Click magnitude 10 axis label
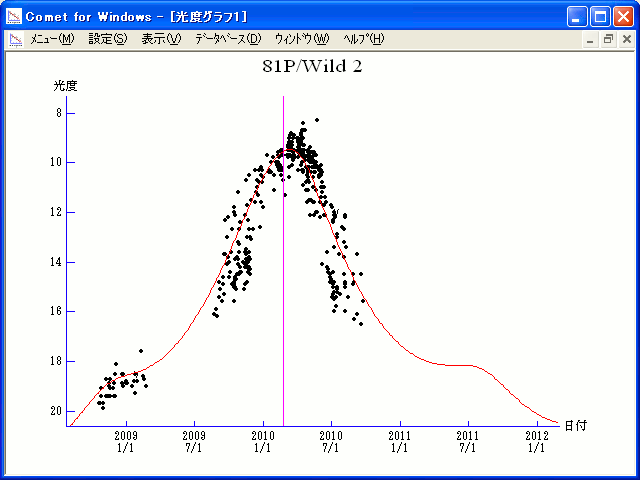The image size is (640, 480). click(56, 162)
